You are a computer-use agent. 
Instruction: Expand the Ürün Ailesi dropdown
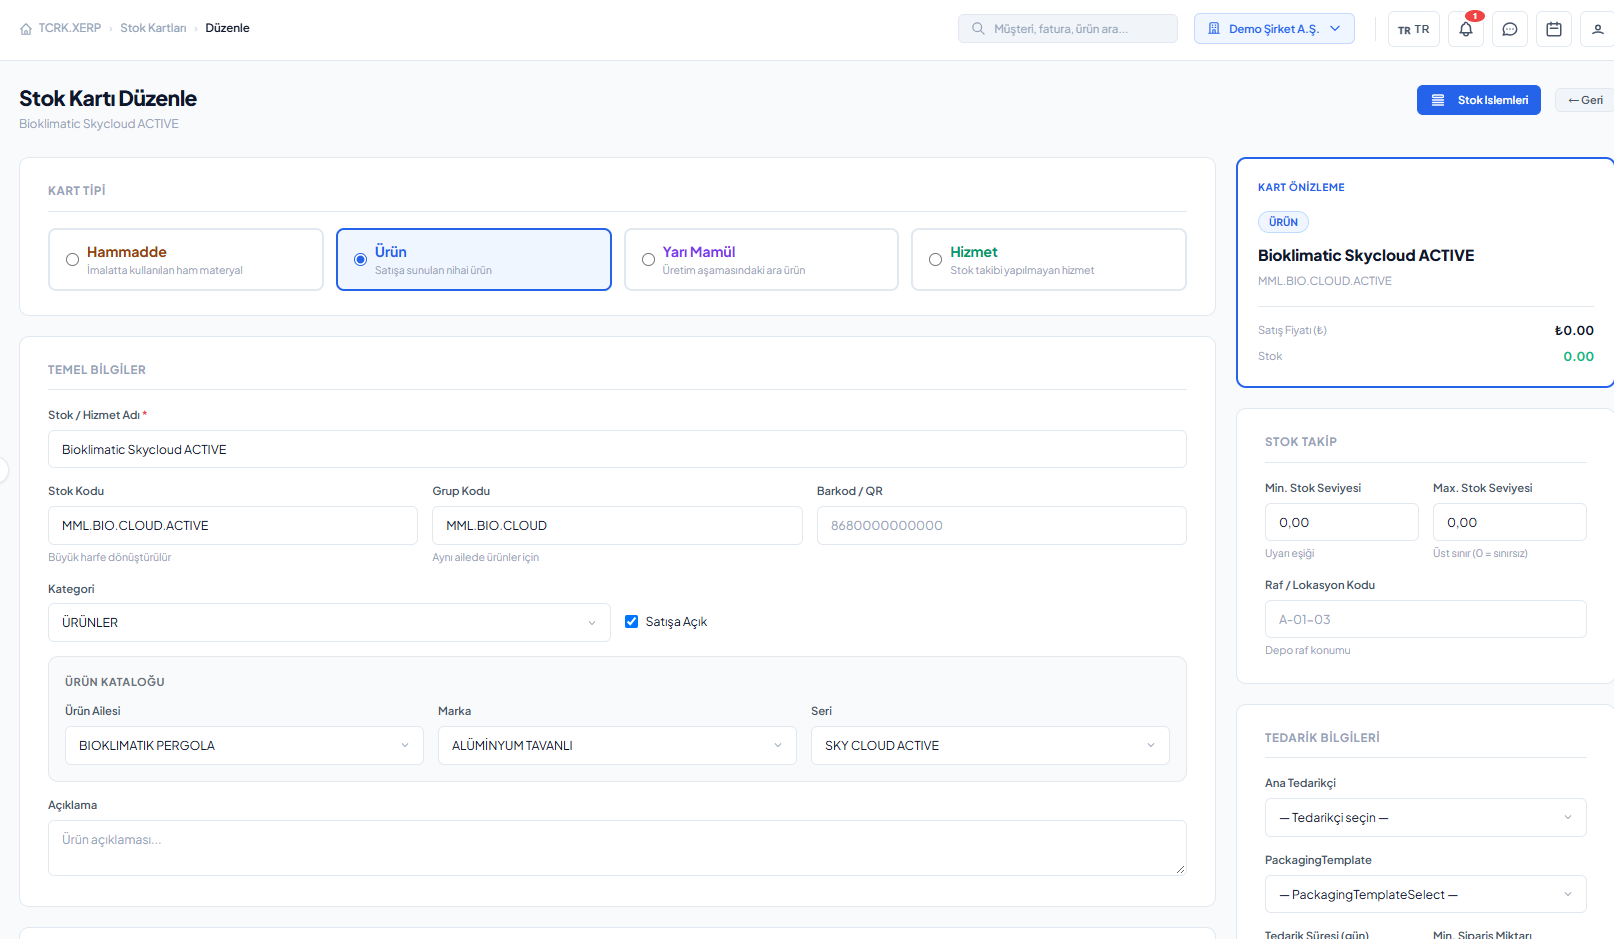point(244,745)
